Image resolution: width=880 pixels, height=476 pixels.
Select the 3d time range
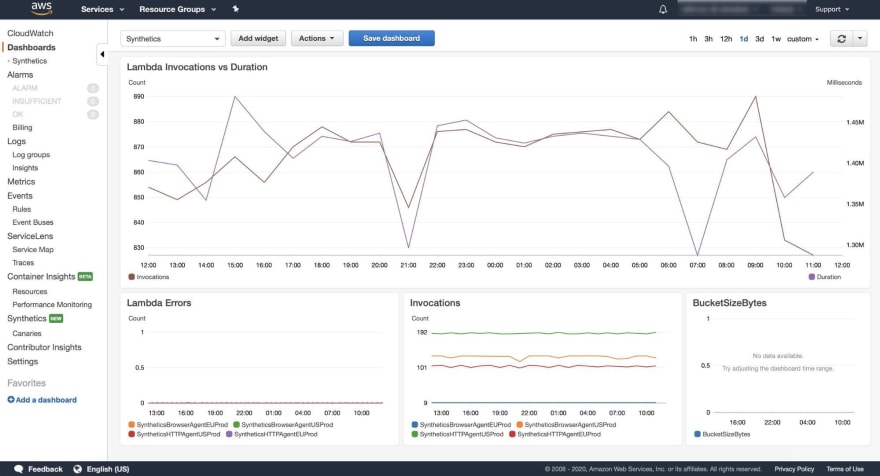click(x=759, y=39)
